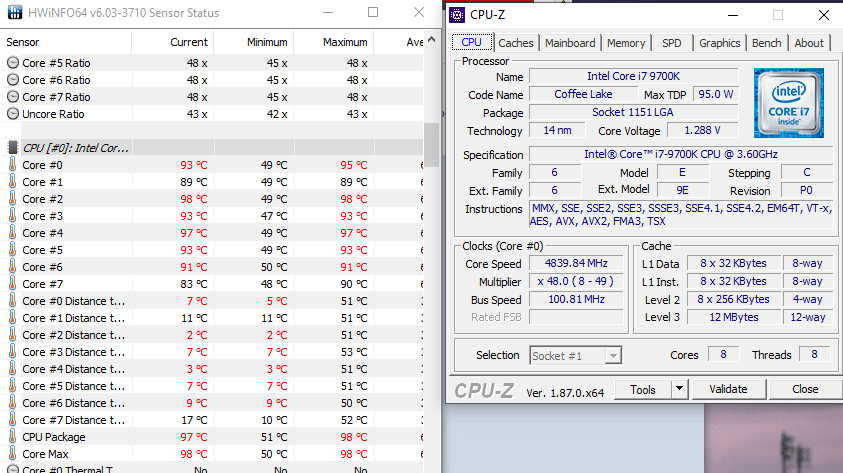Click the Threads value 8
The width and height of the screenshot is (843, 473).
coord(814,354)
